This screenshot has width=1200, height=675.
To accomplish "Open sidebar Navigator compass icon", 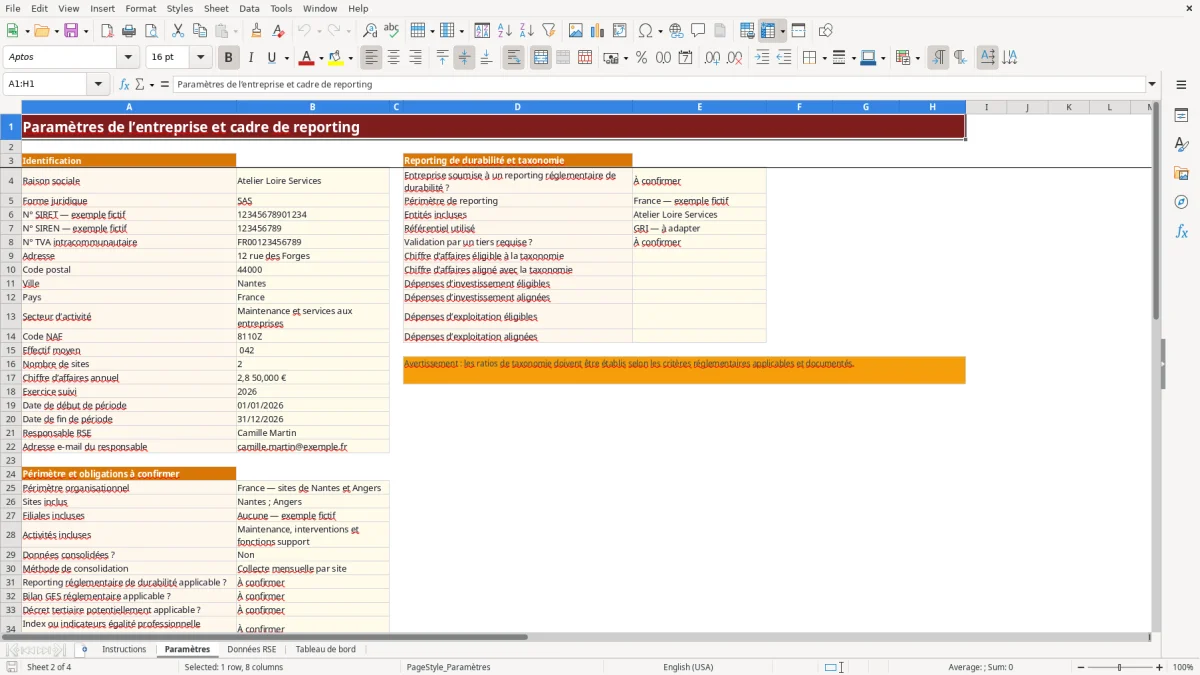I will click(1181, 202).
